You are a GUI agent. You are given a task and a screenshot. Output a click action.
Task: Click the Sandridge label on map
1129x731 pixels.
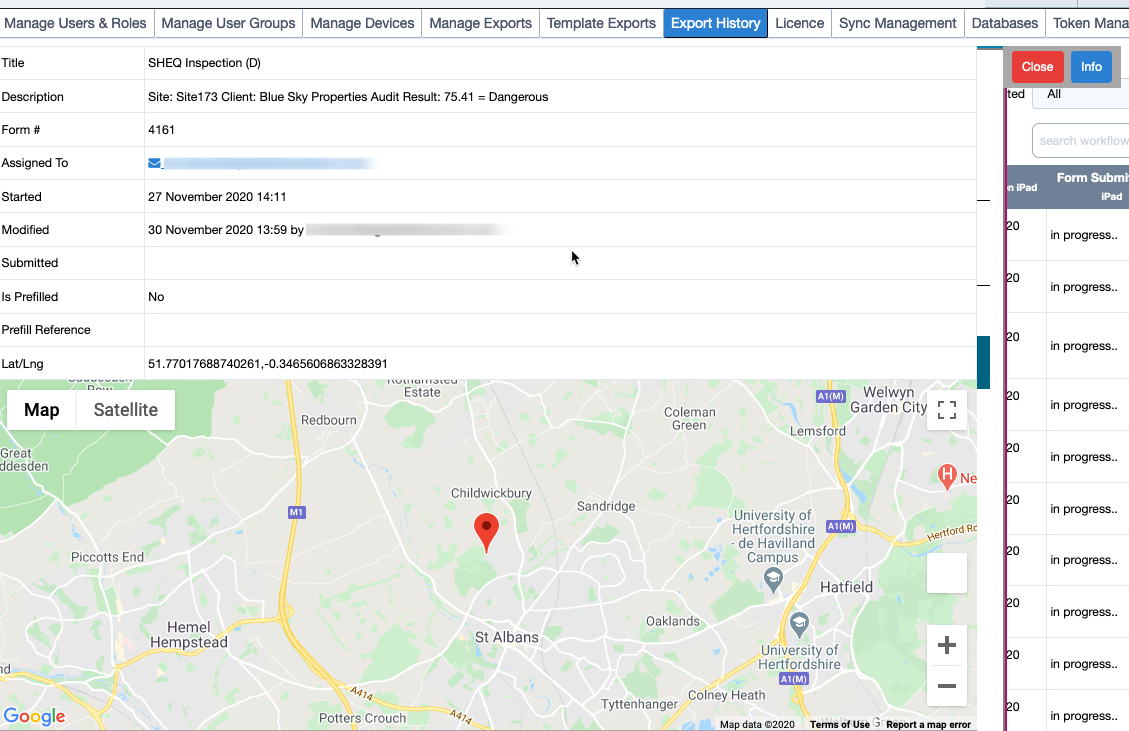pos(606,506)
